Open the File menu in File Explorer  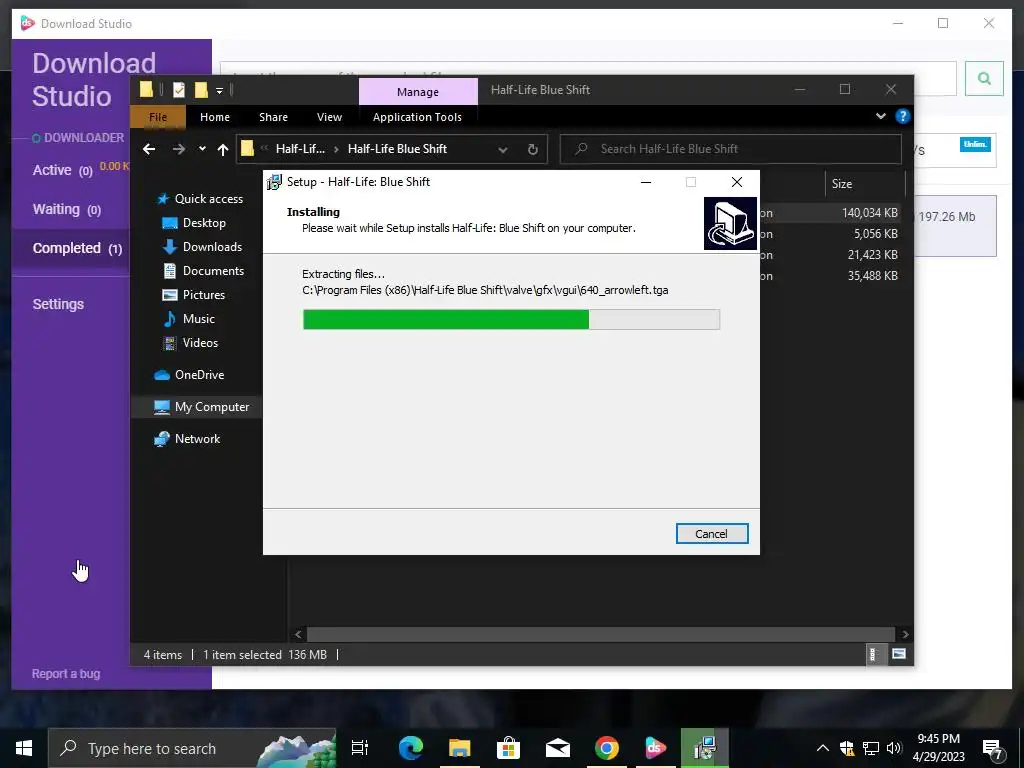[x=157, y=117]
